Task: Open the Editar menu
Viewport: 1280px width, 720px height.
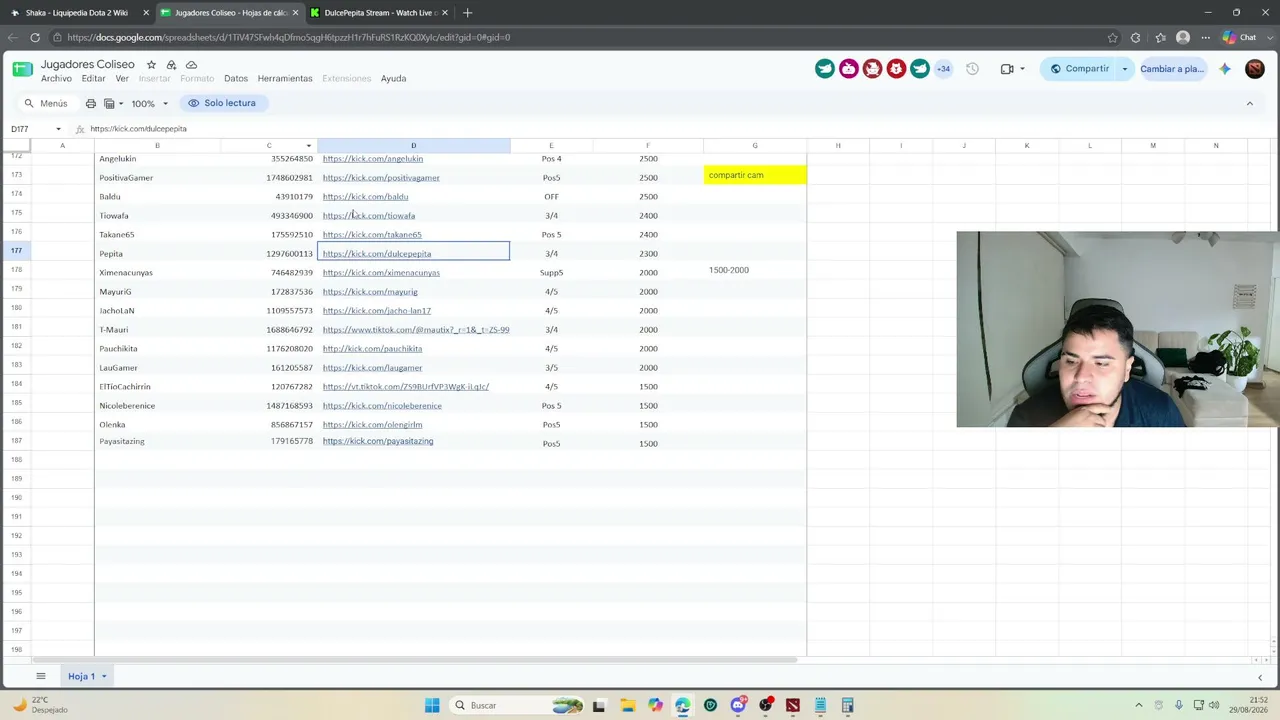Action: pyautogui.click(x=93, y=79)
